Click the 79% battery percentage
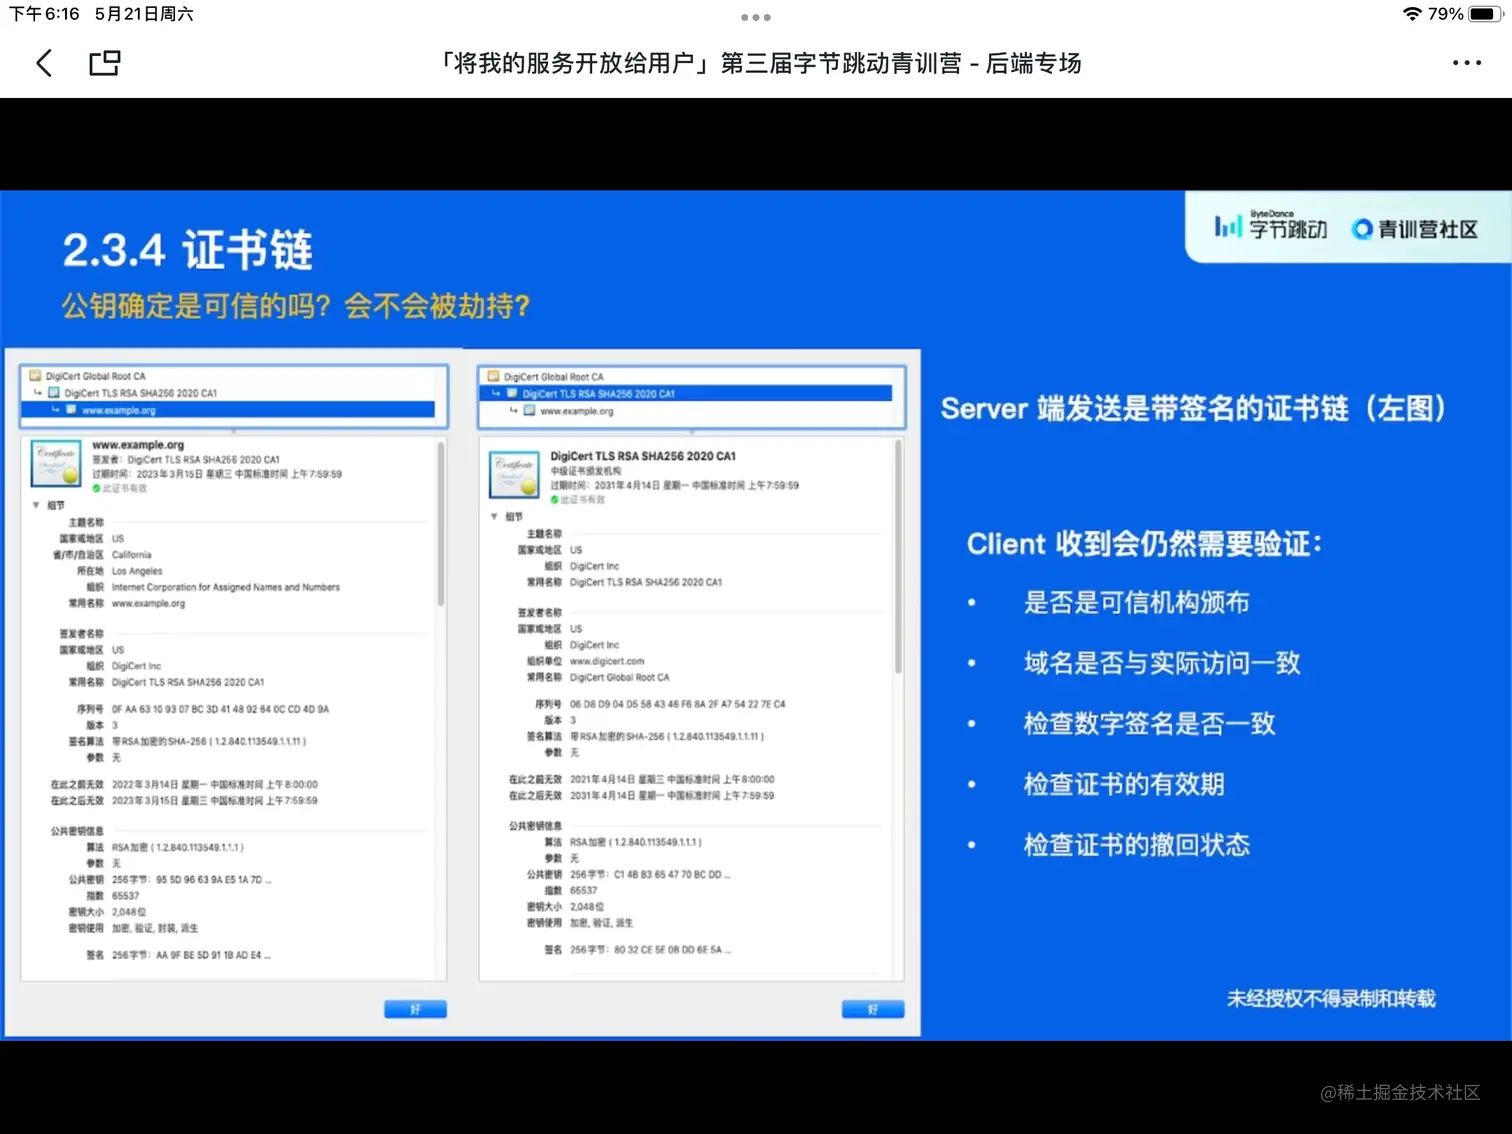This screenshot has height=1134, width=1512. (1446, 14)
